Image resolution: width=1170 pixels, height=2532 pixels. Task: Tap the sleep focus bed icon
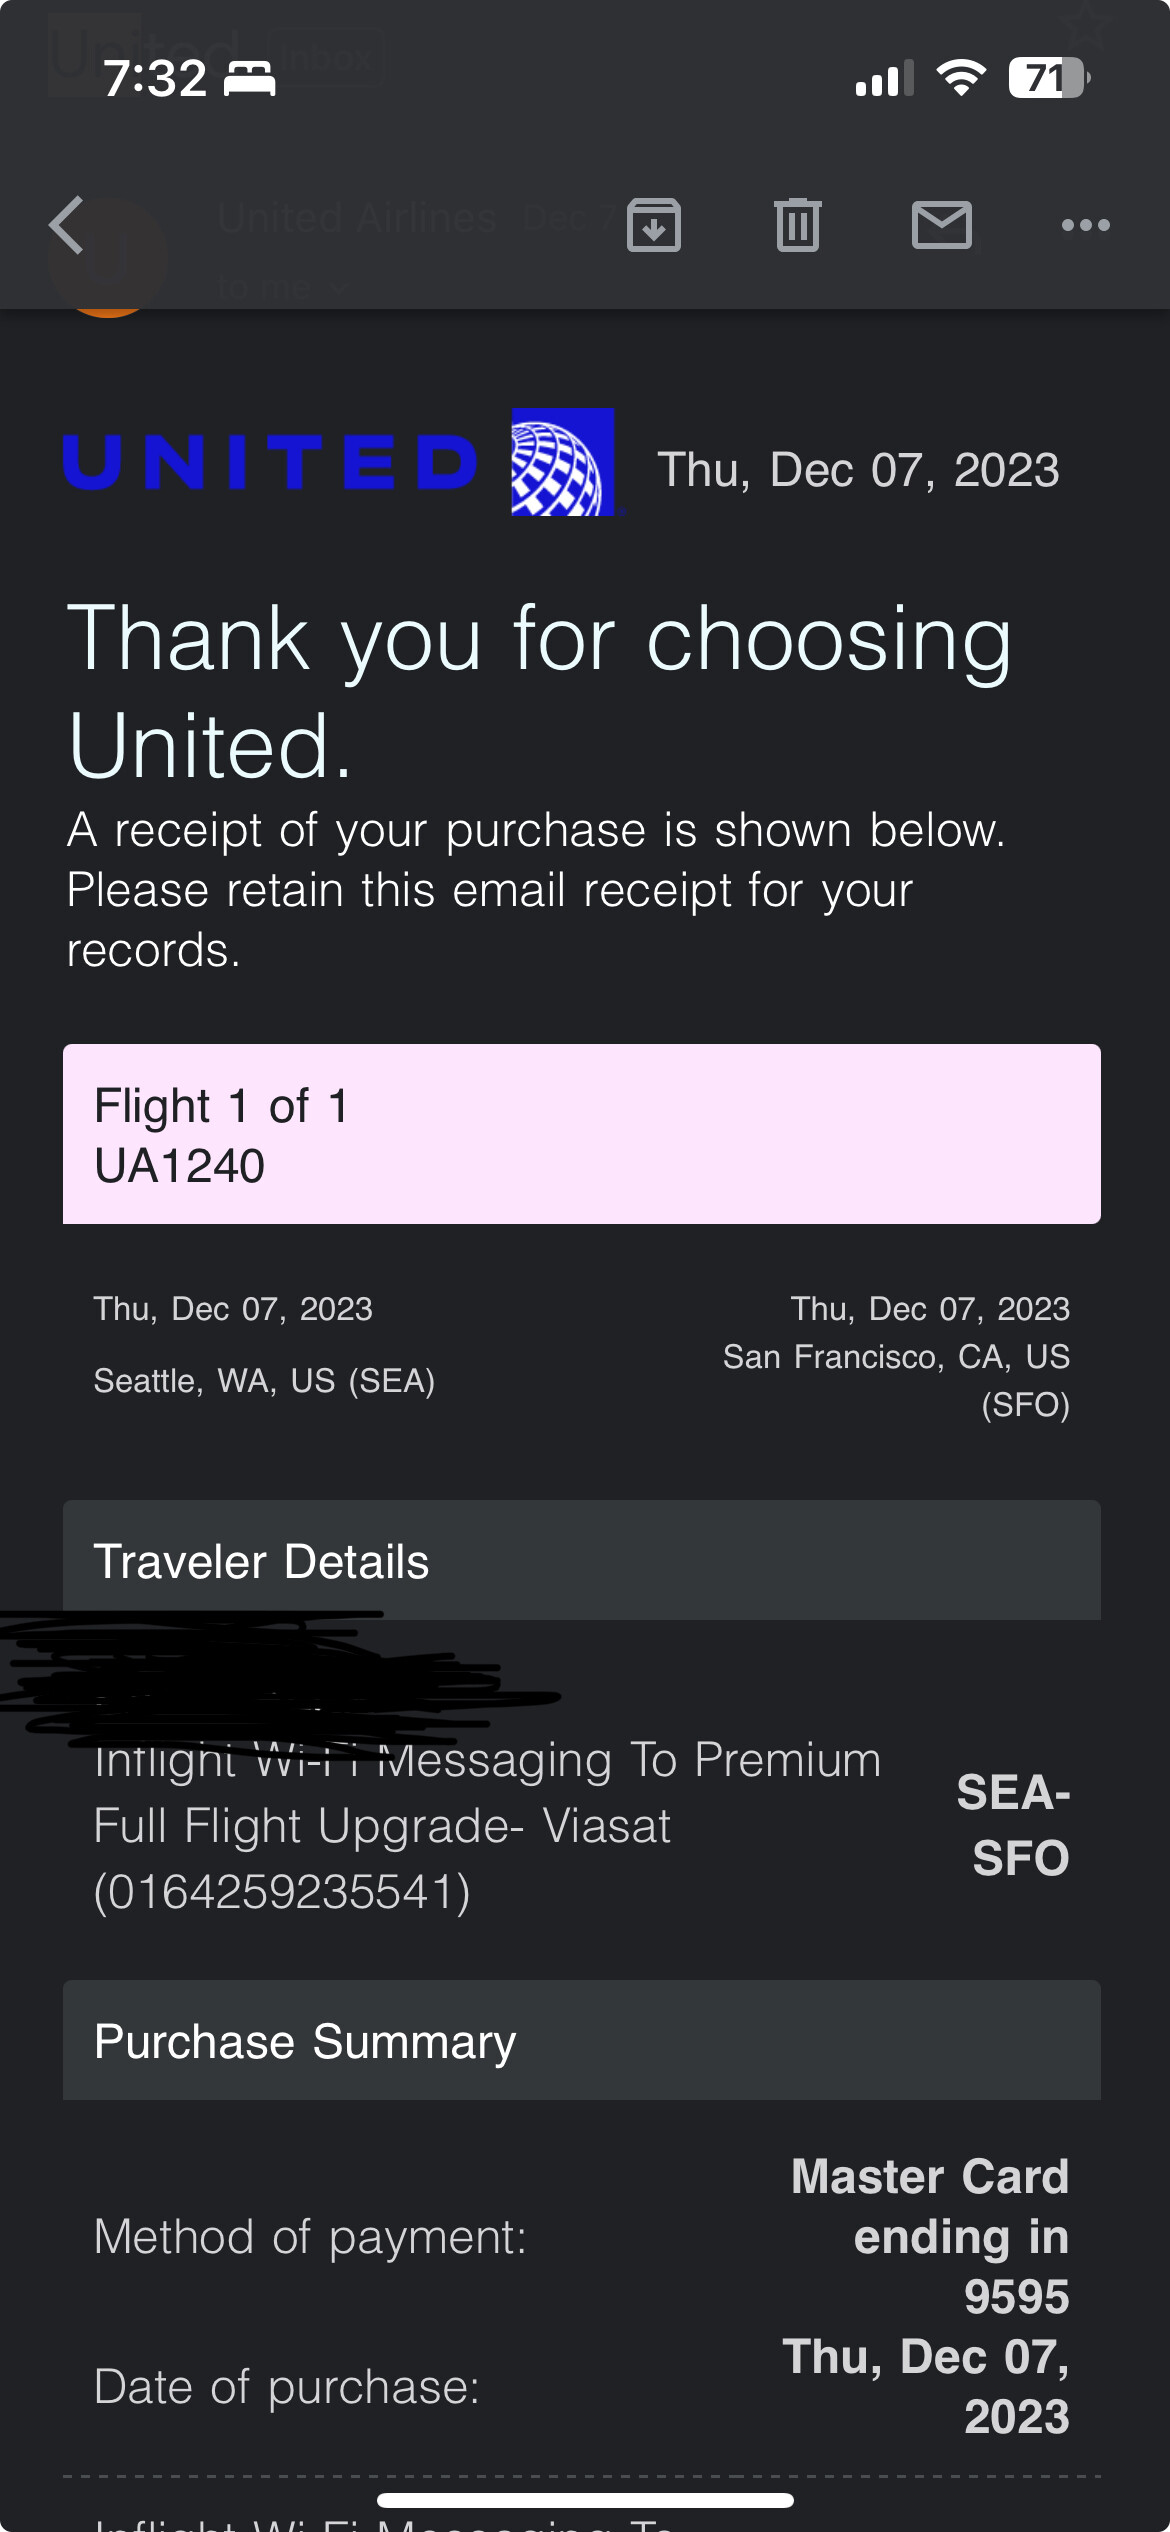tap(249, 78)
